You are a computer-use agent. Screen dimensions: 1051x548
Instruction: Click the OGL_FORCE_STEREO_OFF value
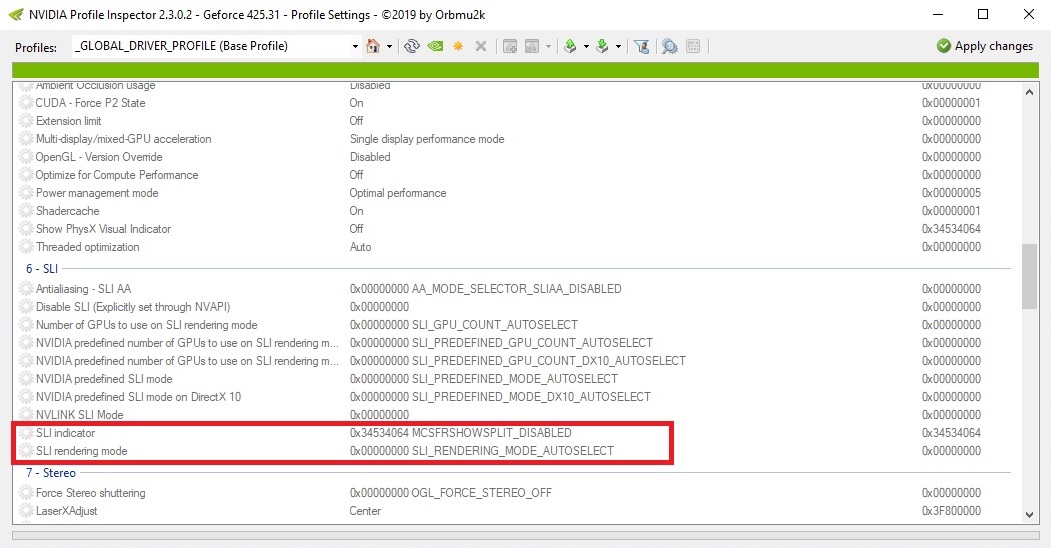(481, 493)
